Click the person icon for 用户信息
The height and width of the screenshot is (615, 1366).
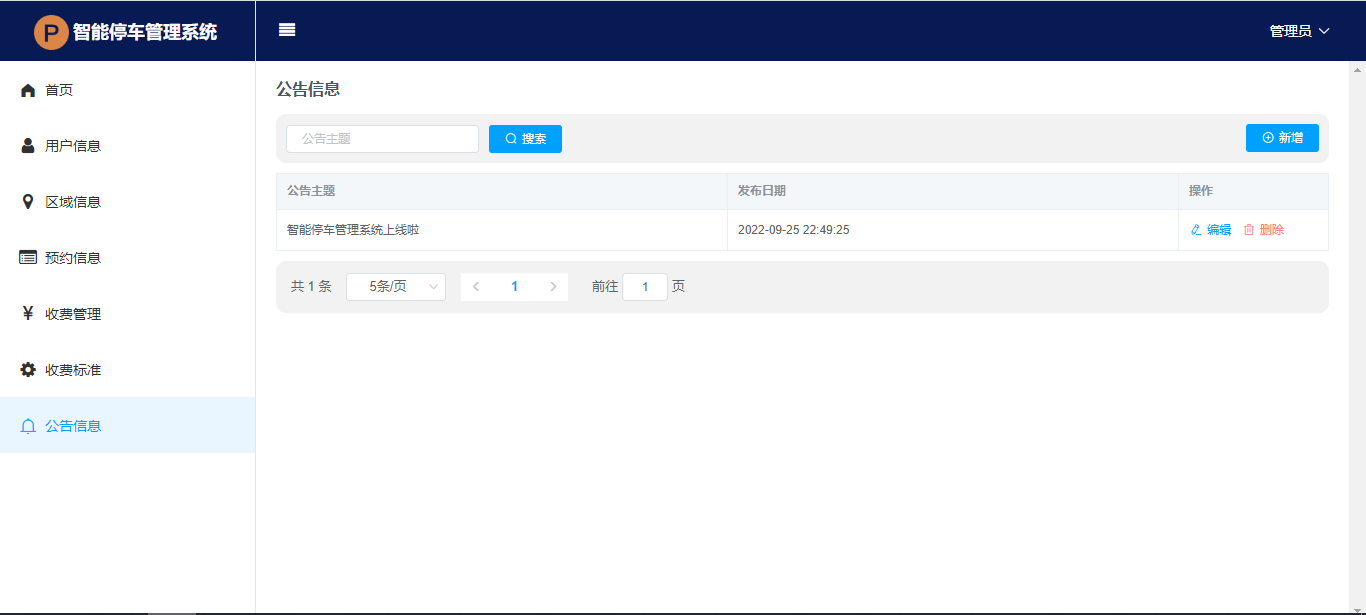click(28, 146)
